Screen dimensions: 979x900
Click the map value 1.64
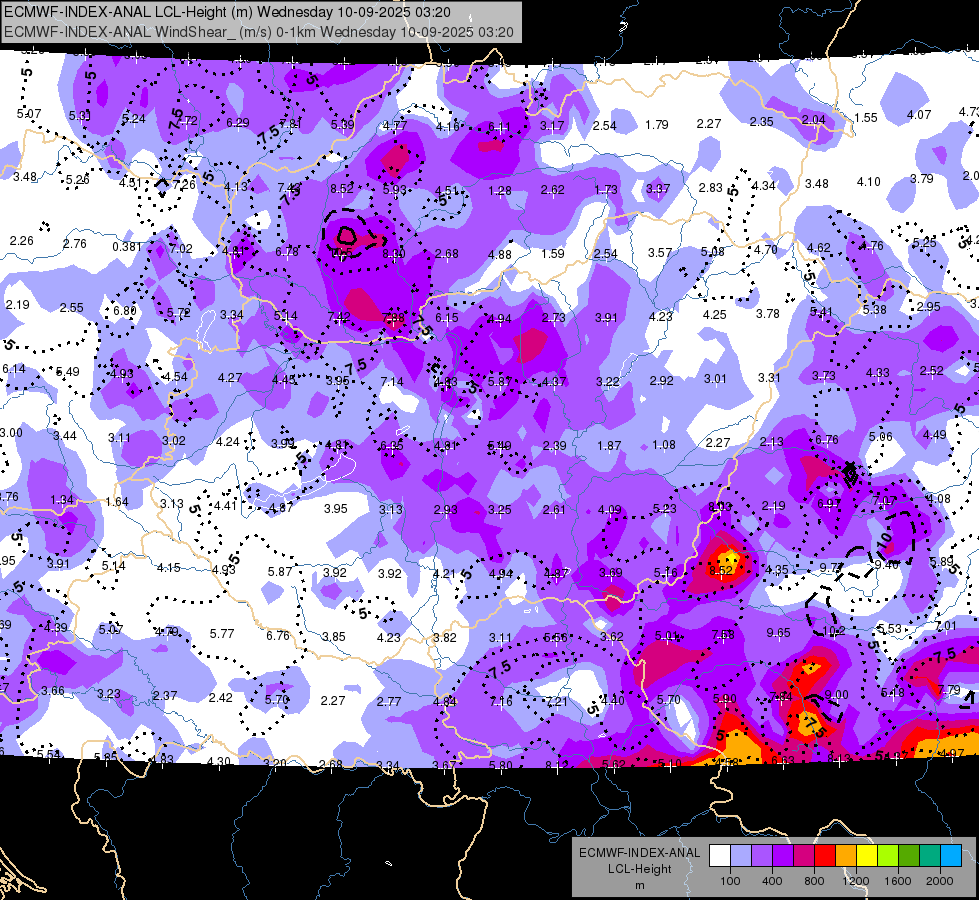117,502
